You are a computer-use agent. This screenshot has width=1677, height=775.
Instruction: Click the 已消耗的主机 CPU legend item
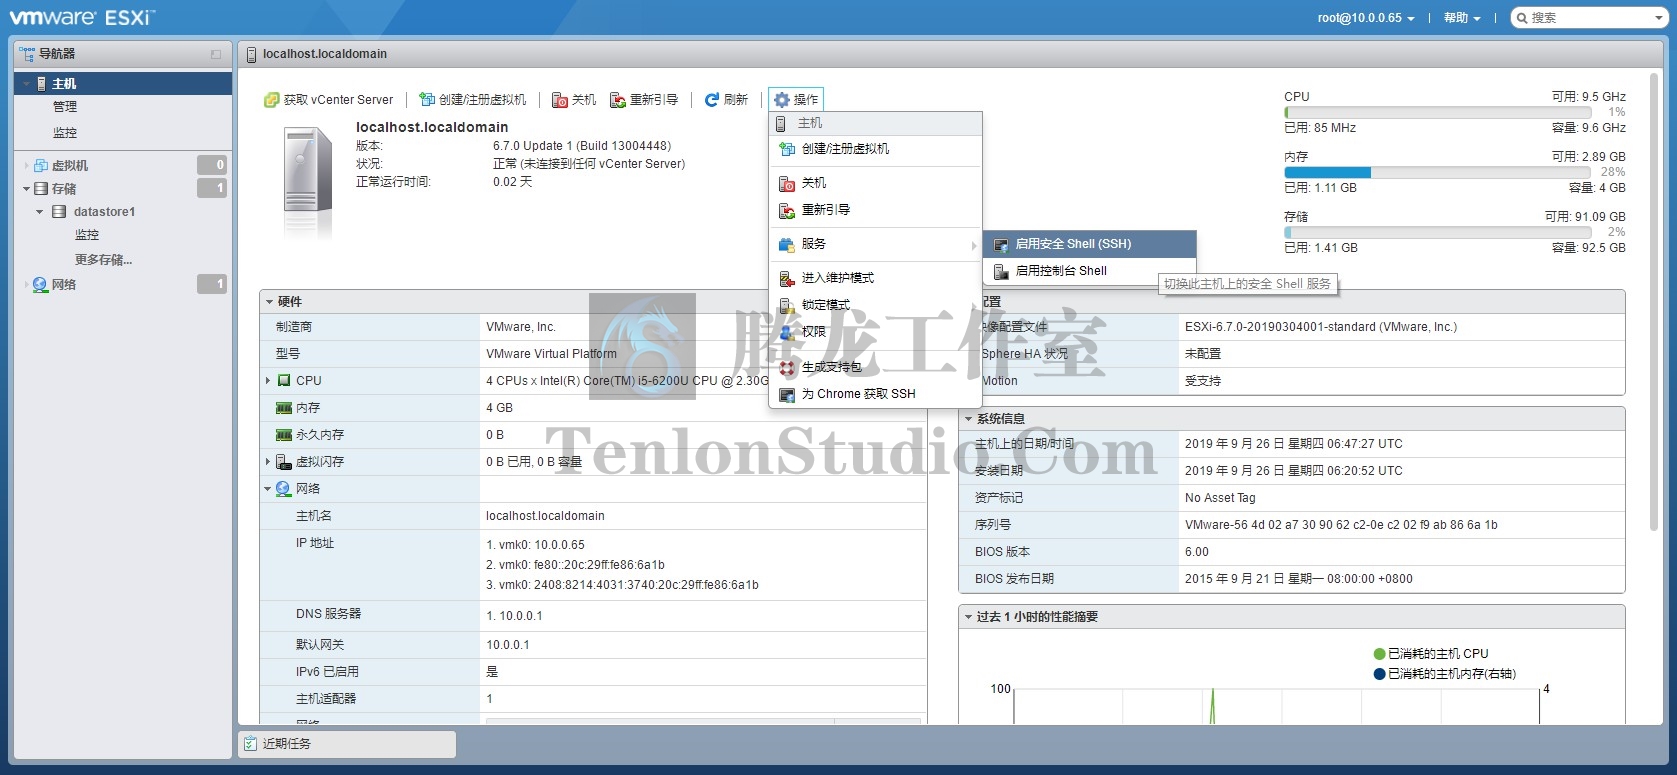1431,654
